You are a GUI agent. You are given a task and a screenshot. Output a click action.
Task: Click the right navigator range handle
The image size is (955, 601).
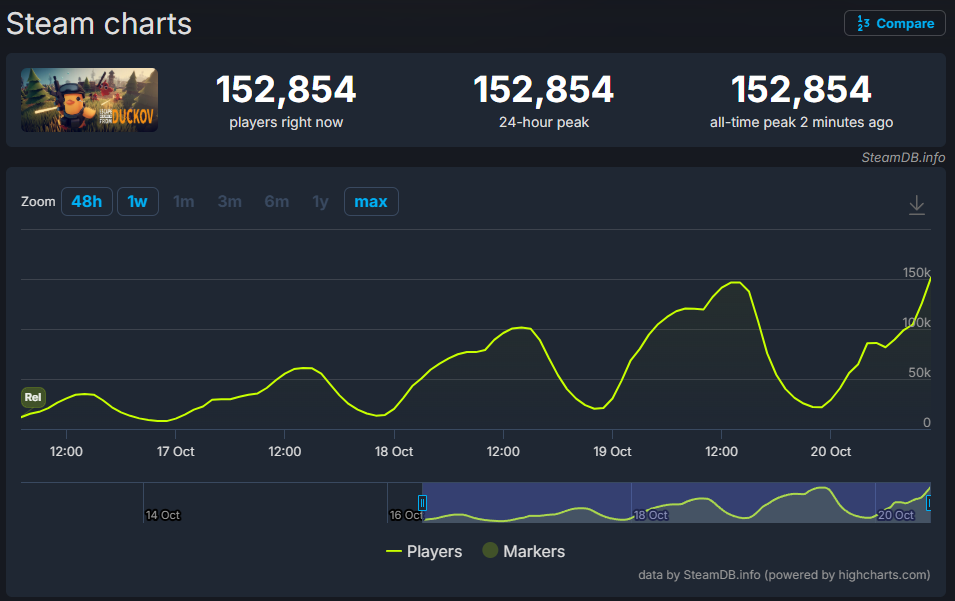pyautogui.click(x=929, y=503)
